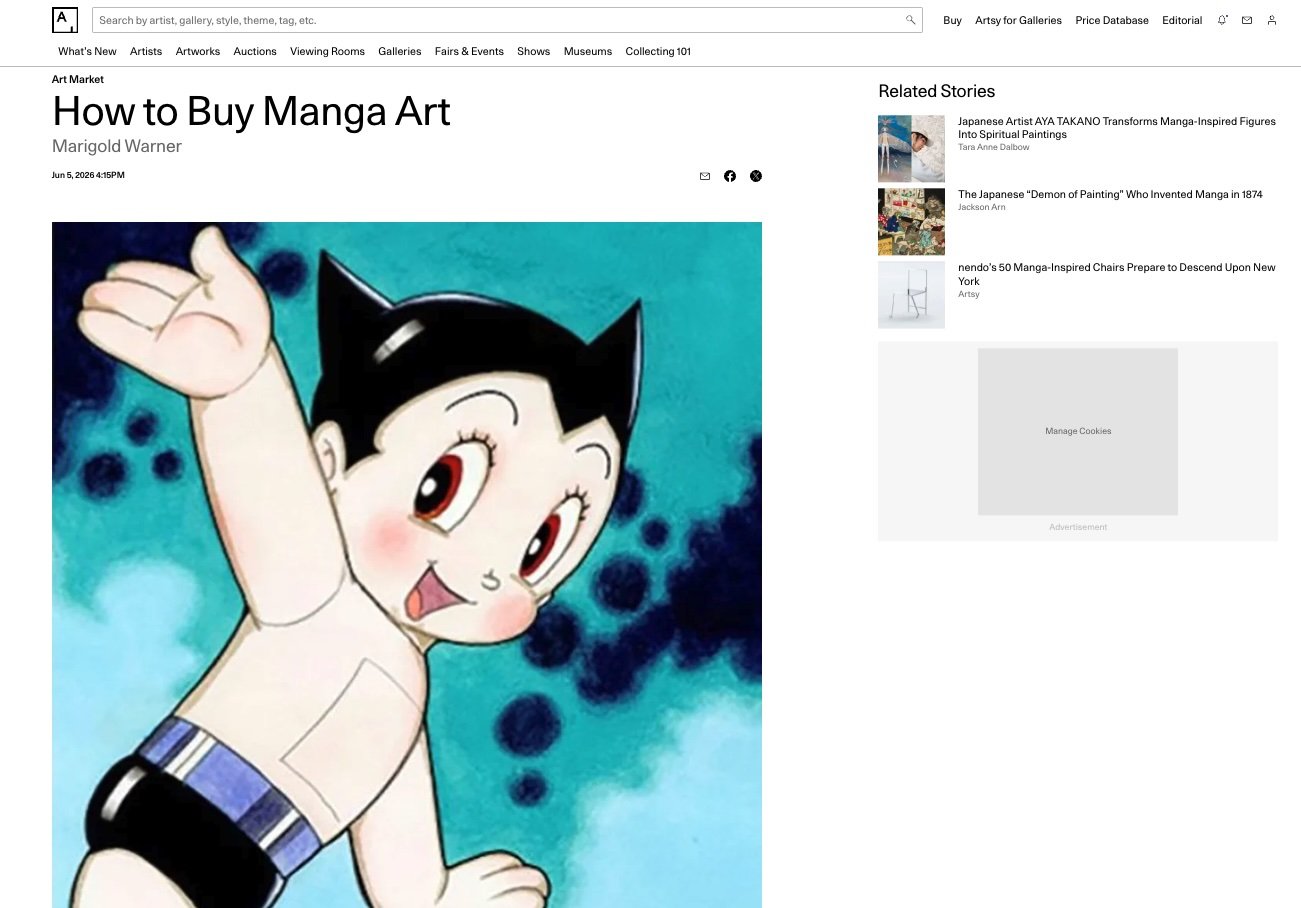Share article on Facebook icon
This screenshot has height=908, width=1301.
click(x=730, y=176)
